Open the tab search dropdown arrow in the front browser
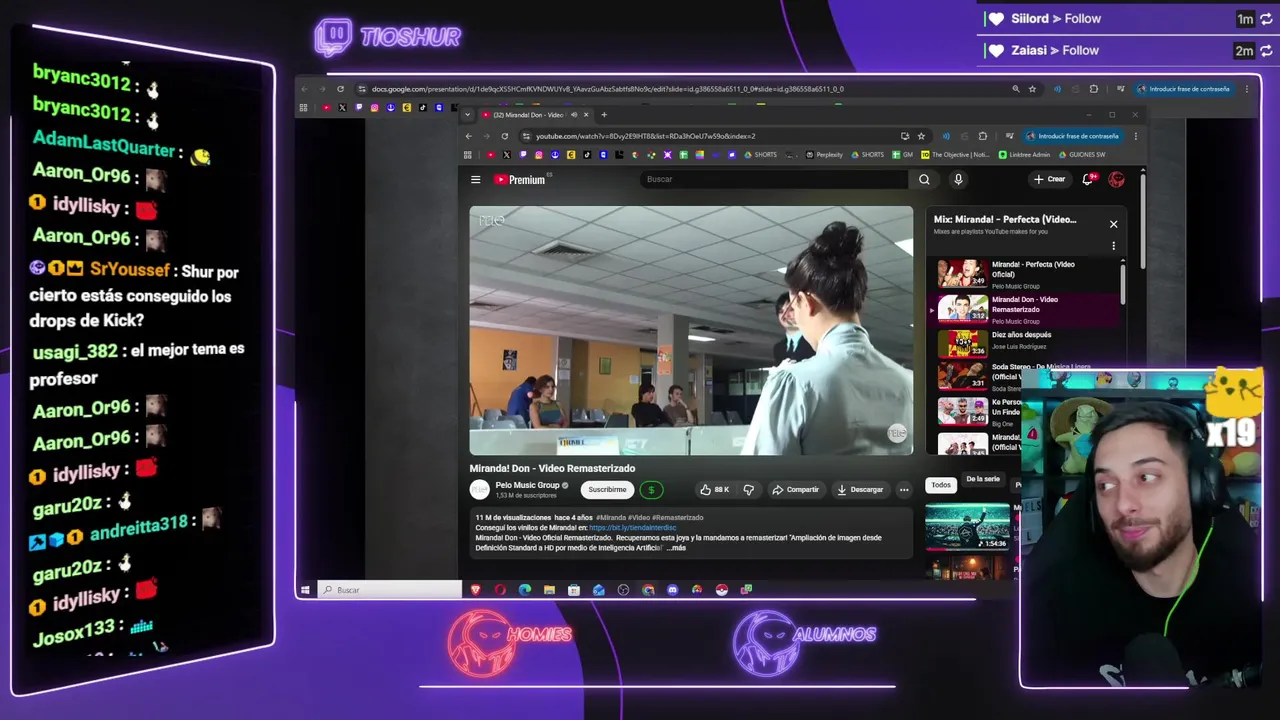Viewport: 1280px width, 720px height. click(x=468, y=115)
